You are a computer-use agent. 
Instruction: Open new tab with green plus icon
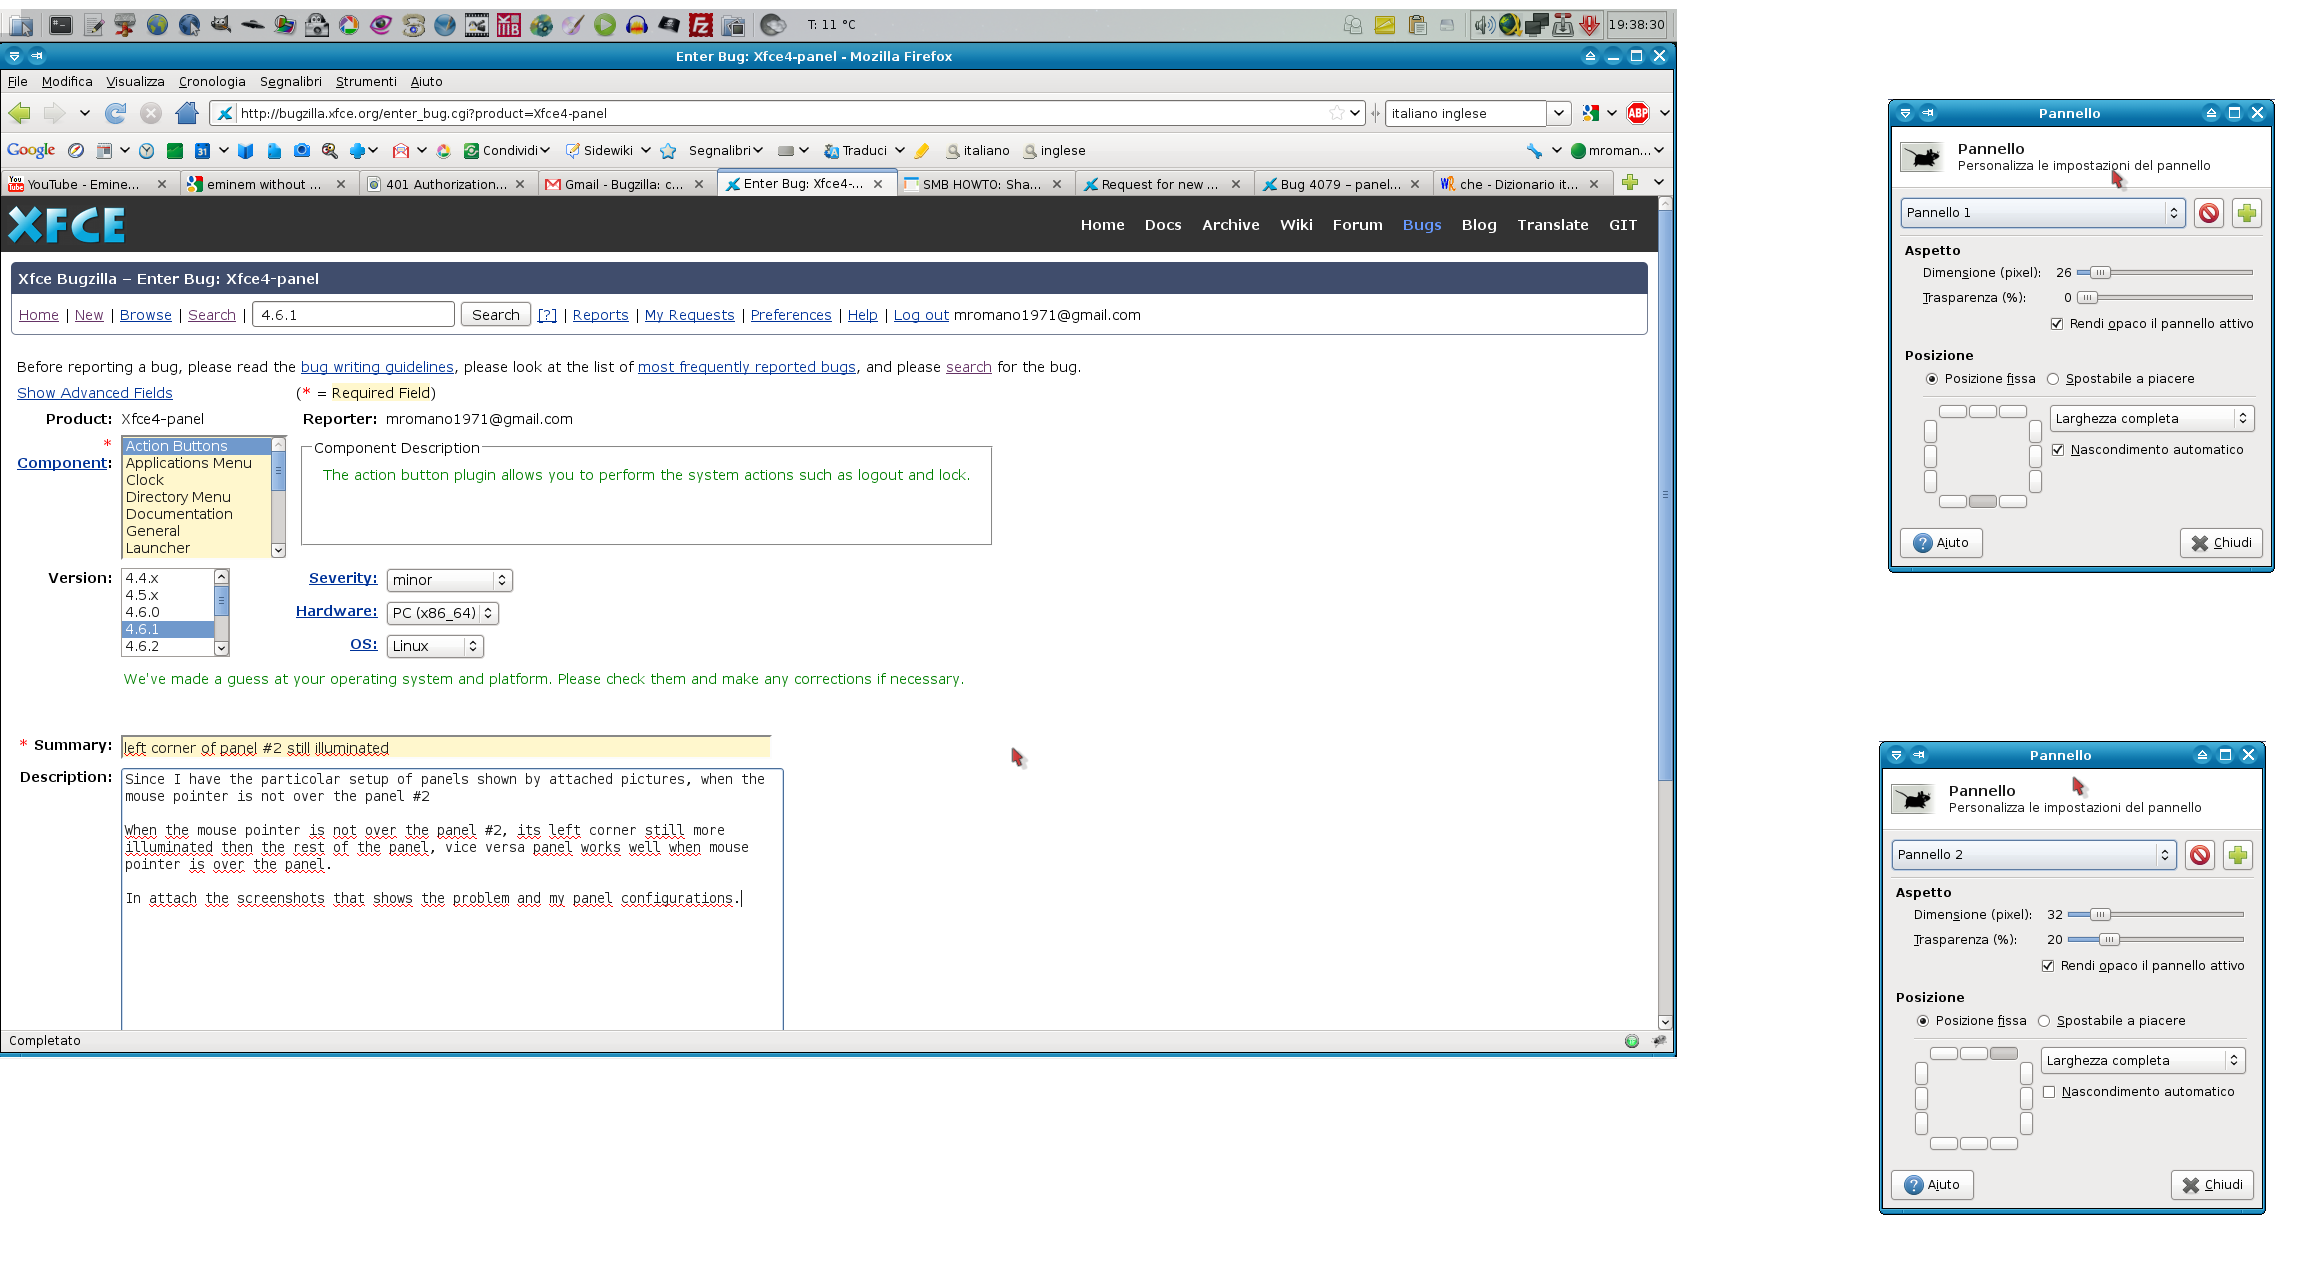[1629, 183]
